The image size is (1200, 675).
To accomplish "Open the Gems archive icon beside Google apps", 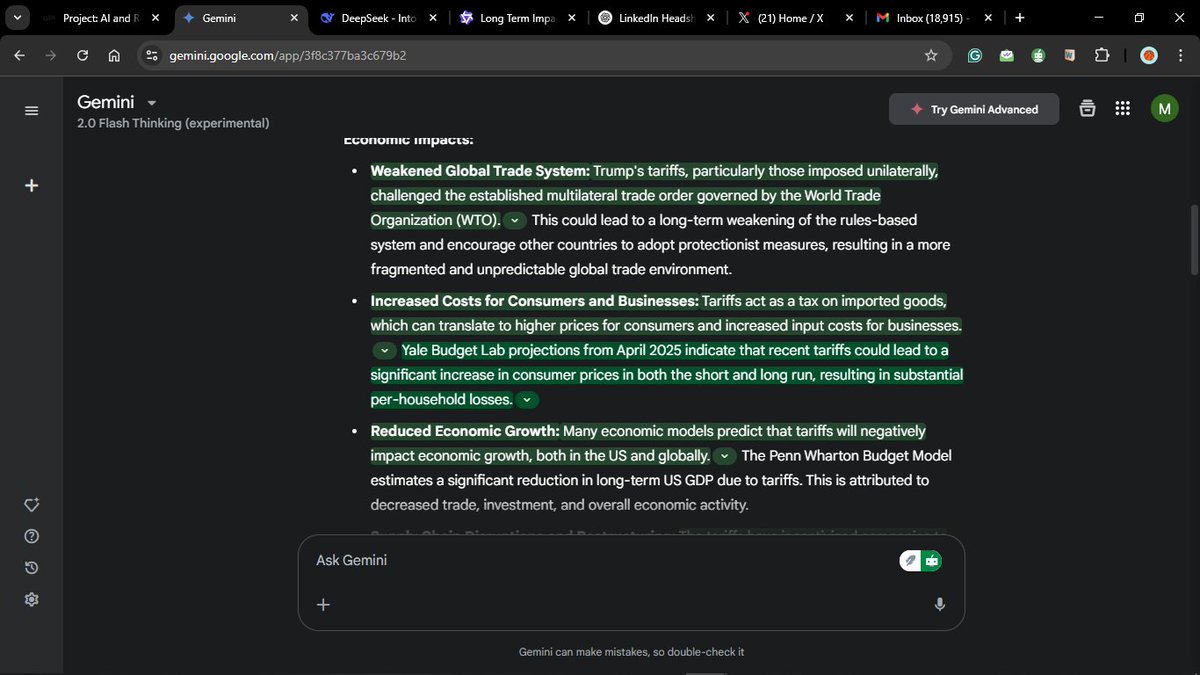I will 1087,109.
